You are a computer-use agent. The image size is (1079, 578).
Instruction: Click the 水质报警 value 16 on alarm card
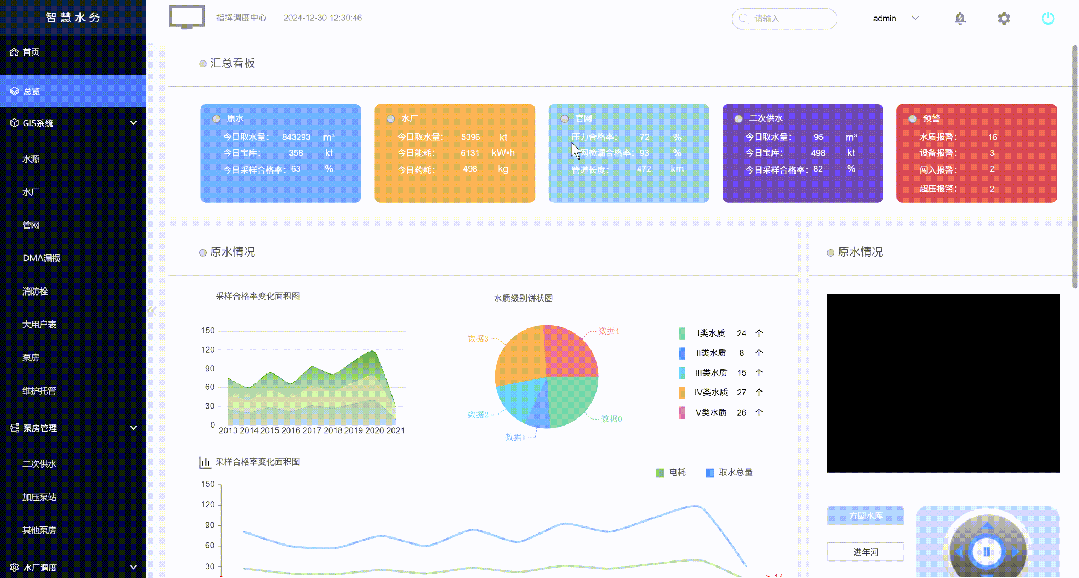click(992, 137)
